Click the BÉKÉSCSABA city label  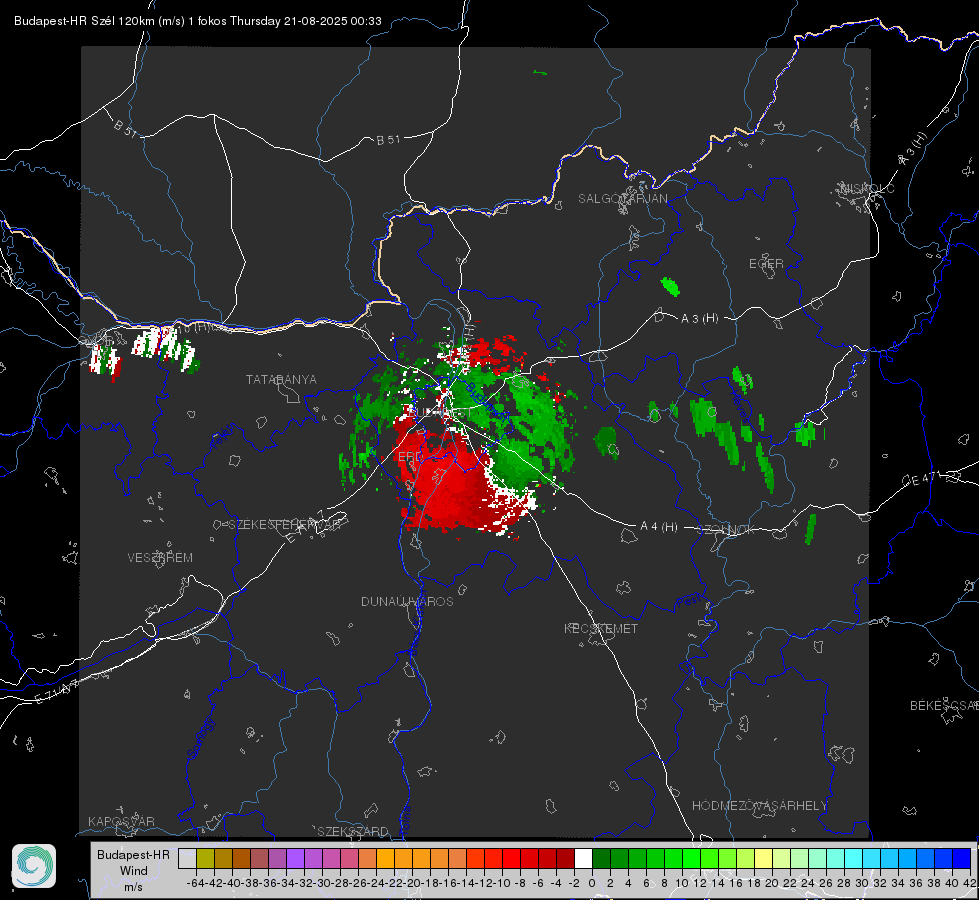point(944,705)
